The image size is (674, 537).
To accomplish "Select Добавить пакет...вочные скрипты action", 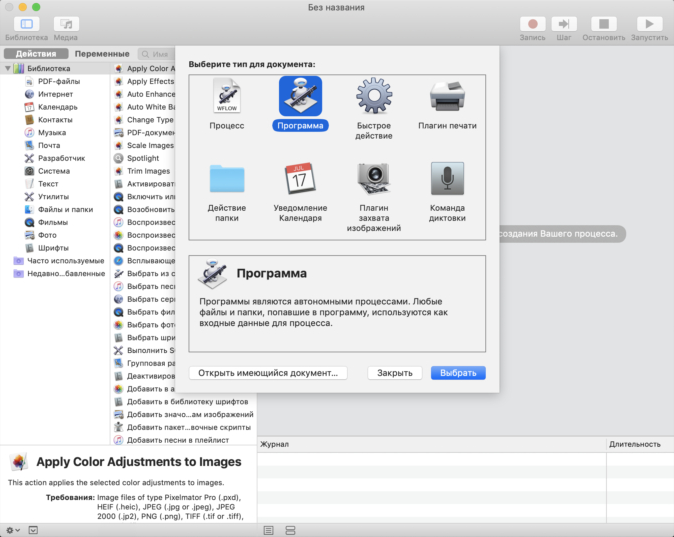I will [x=184, y=427].
